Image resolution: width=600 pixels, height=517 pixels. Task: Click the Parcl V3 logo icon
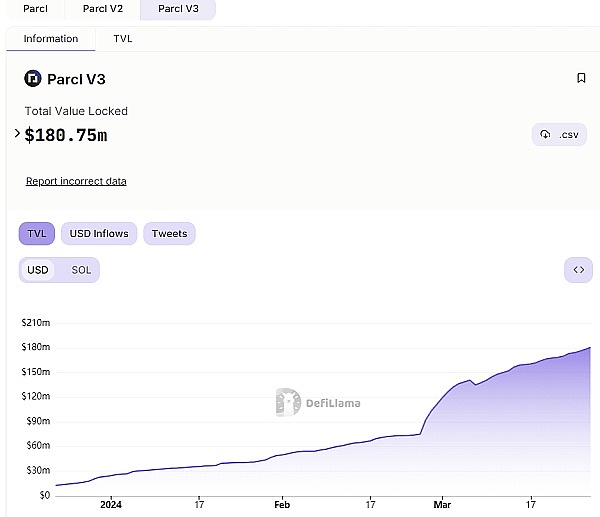point(33,78)
